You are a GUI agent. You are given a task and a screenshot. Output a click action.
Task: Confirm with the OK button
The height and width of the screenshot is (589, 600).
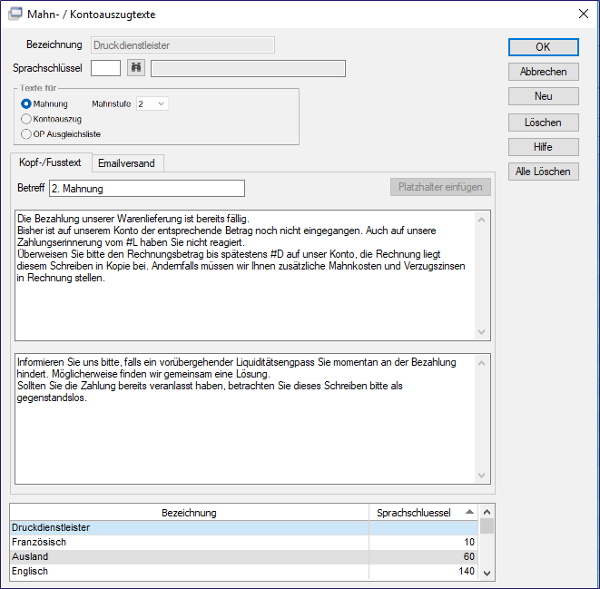pyautogui.click(x=543, y=47)
